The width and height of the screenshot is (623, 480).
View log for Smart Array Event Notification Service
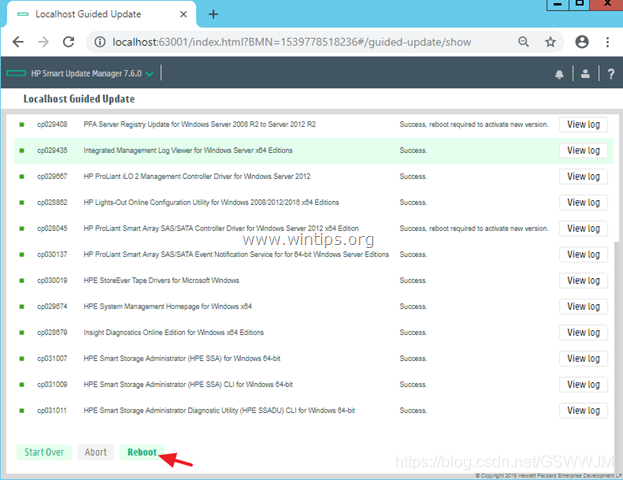(583, 255)
